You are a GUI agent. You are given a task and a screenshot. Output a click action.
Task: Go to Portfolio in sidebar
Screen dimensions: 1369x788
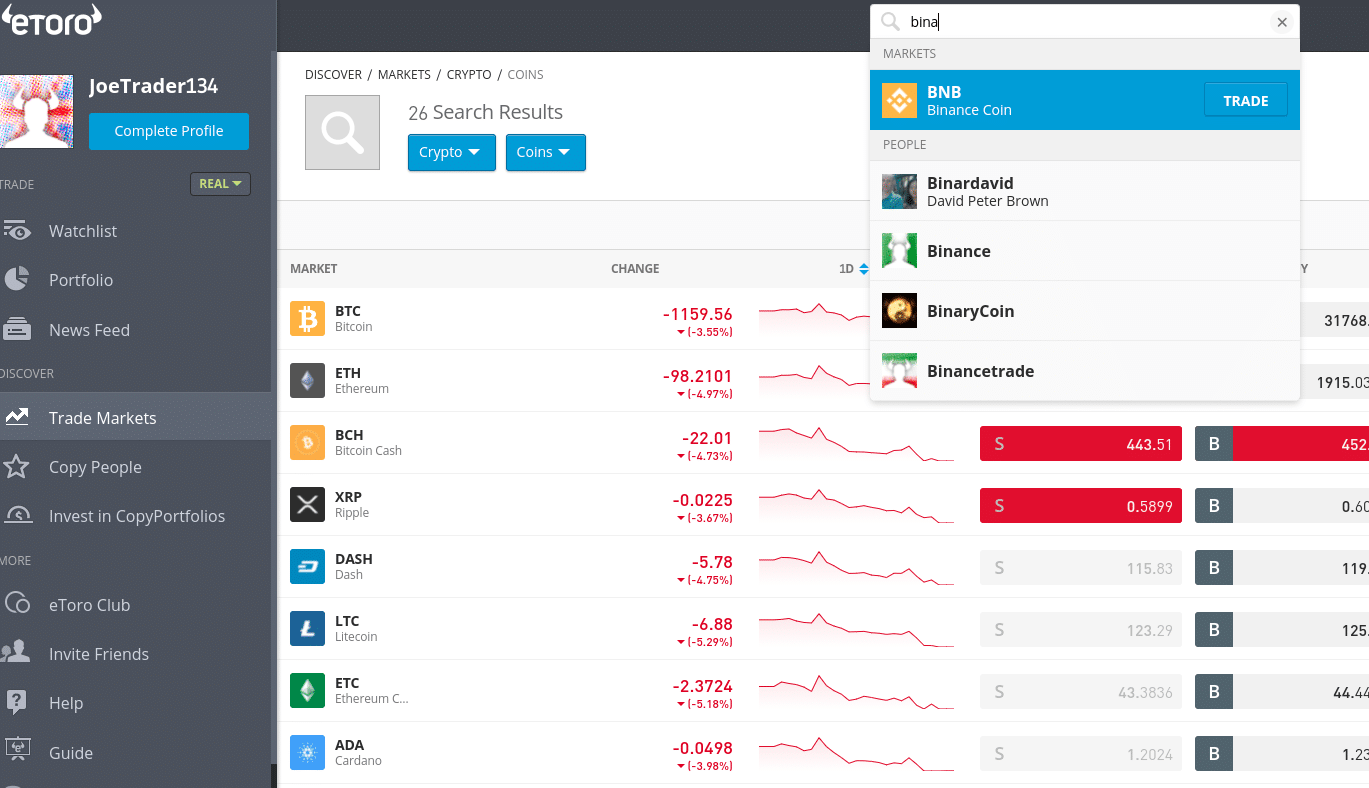point(81,280)
